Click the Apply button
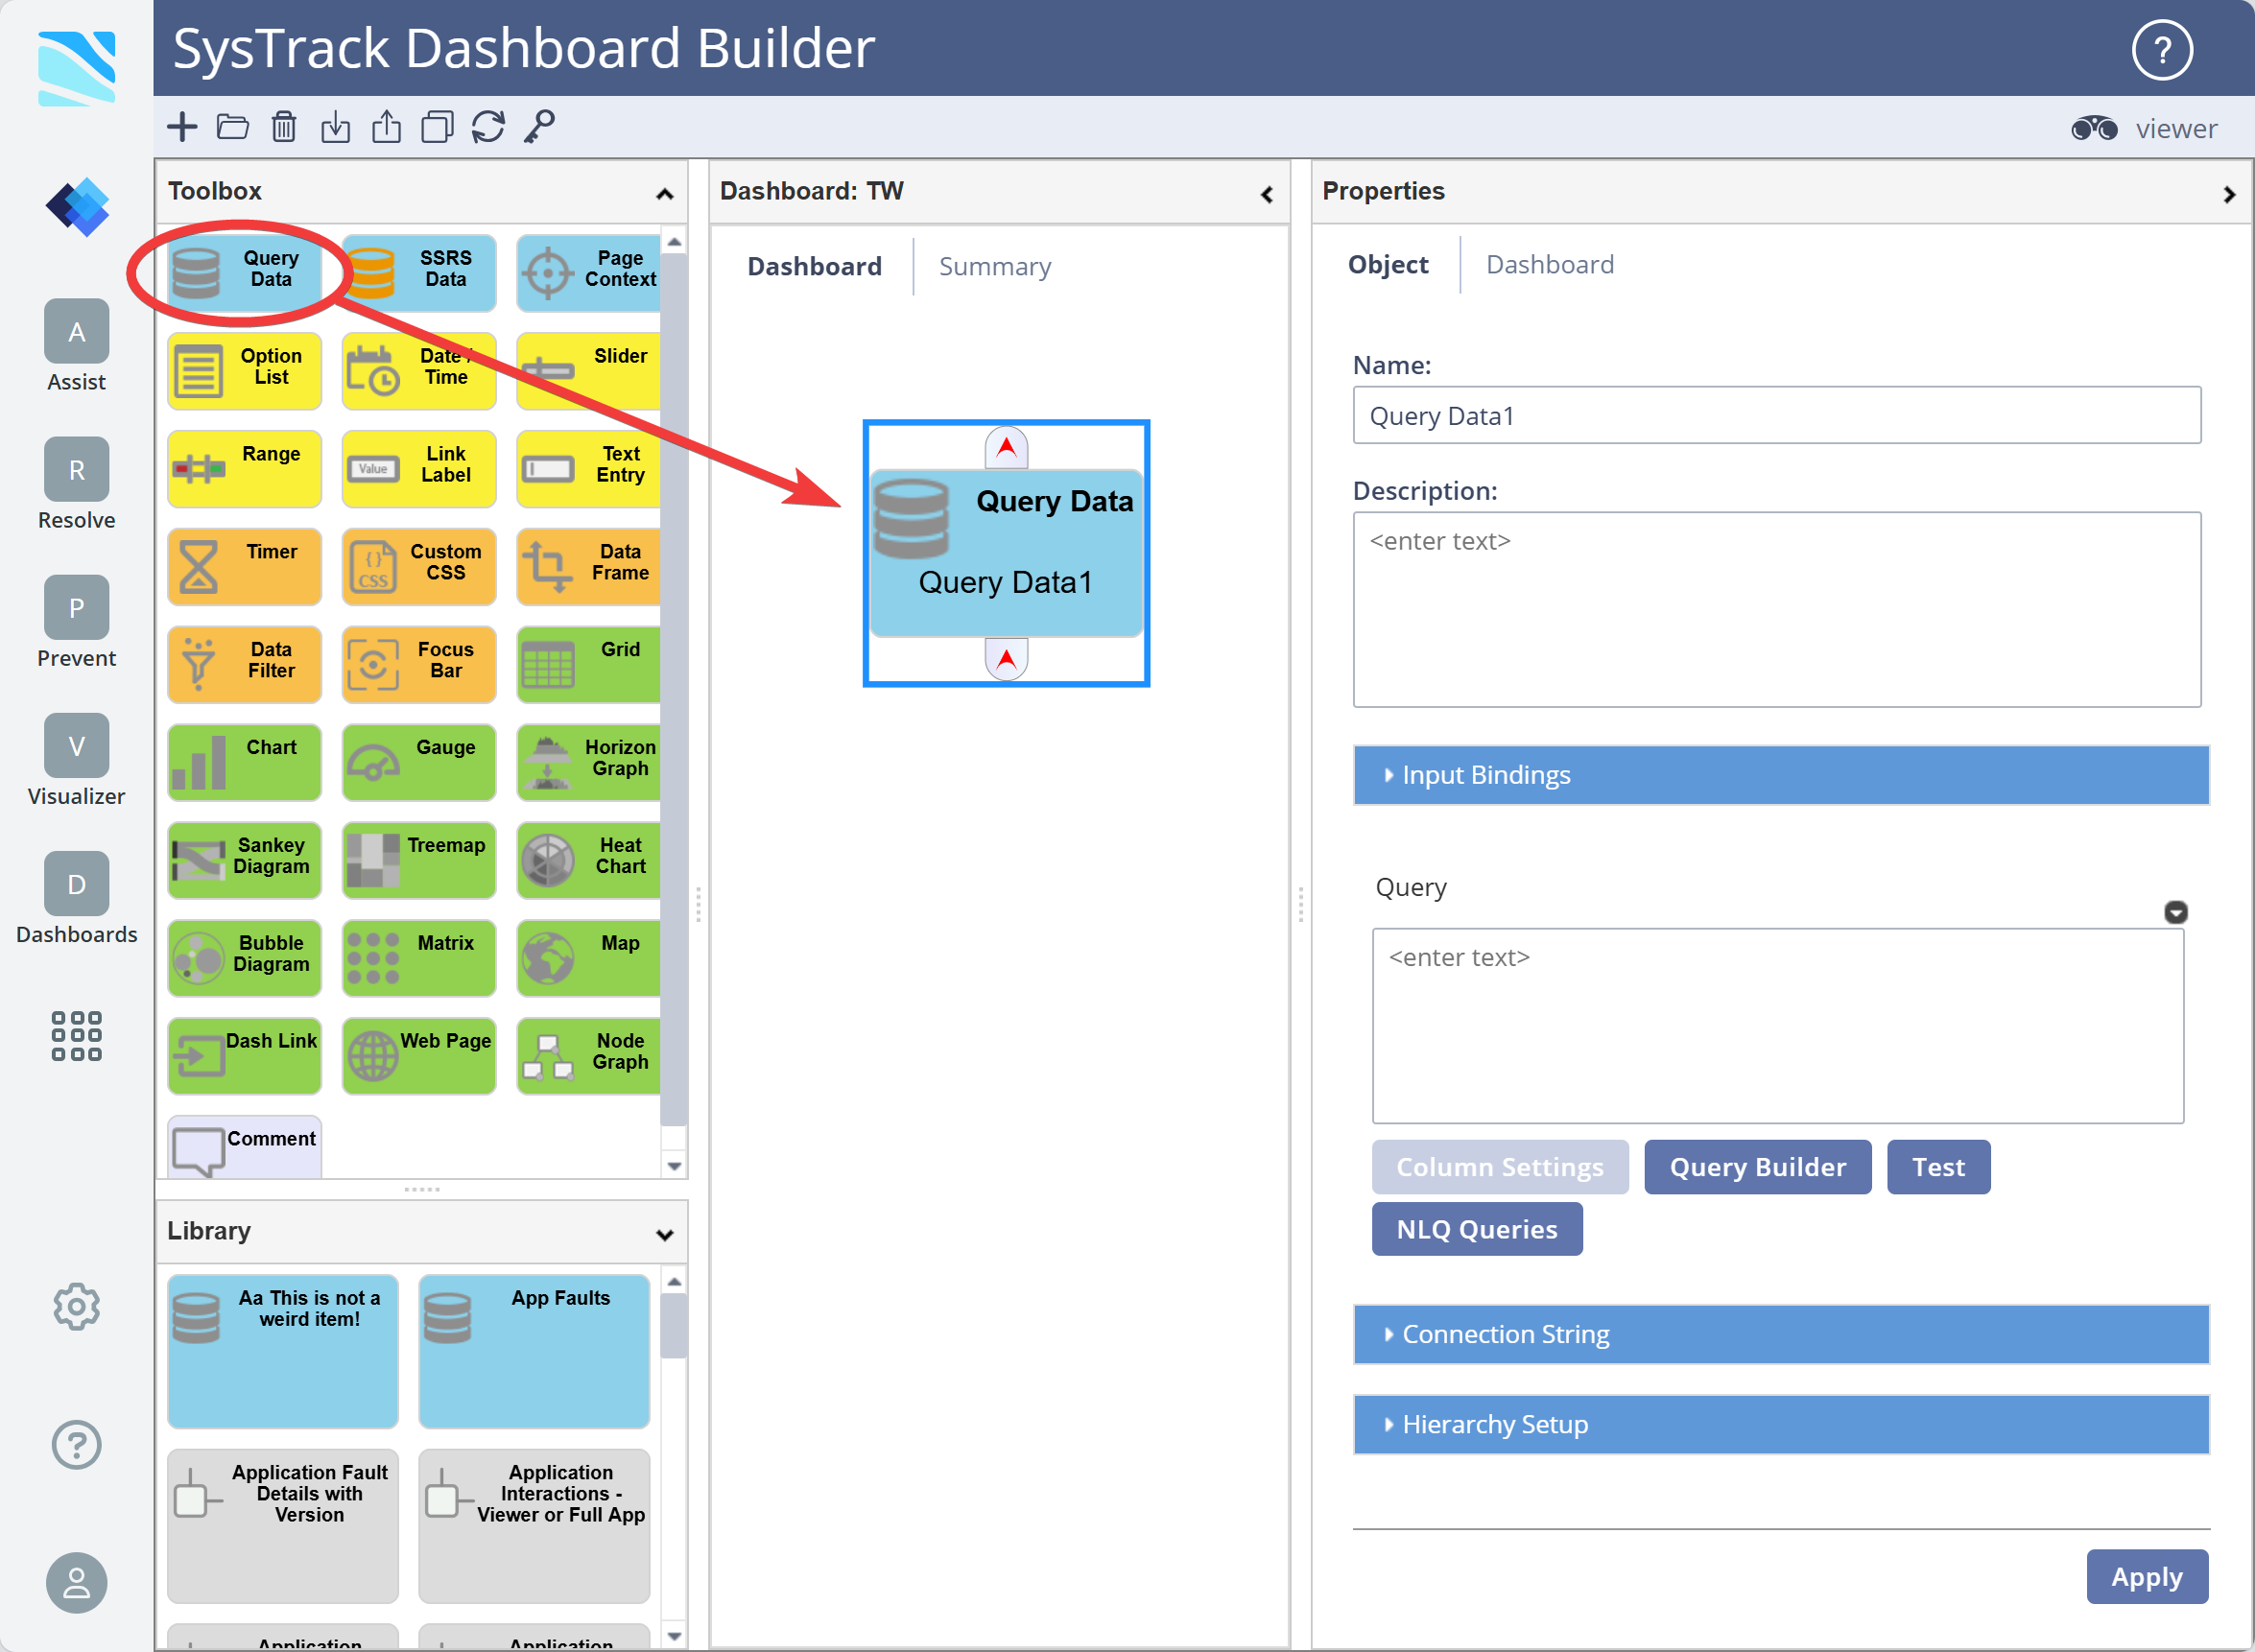 point(2146,1577)
